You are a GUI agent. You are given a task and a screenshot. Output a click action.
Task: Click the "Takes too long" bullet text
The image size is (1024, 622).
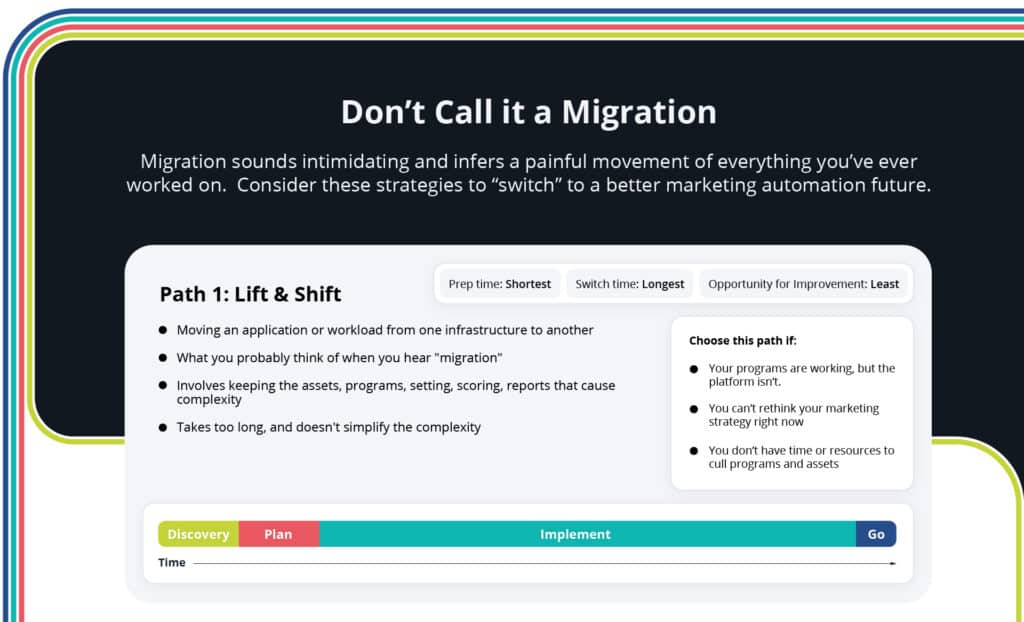(x=328, y=427)
